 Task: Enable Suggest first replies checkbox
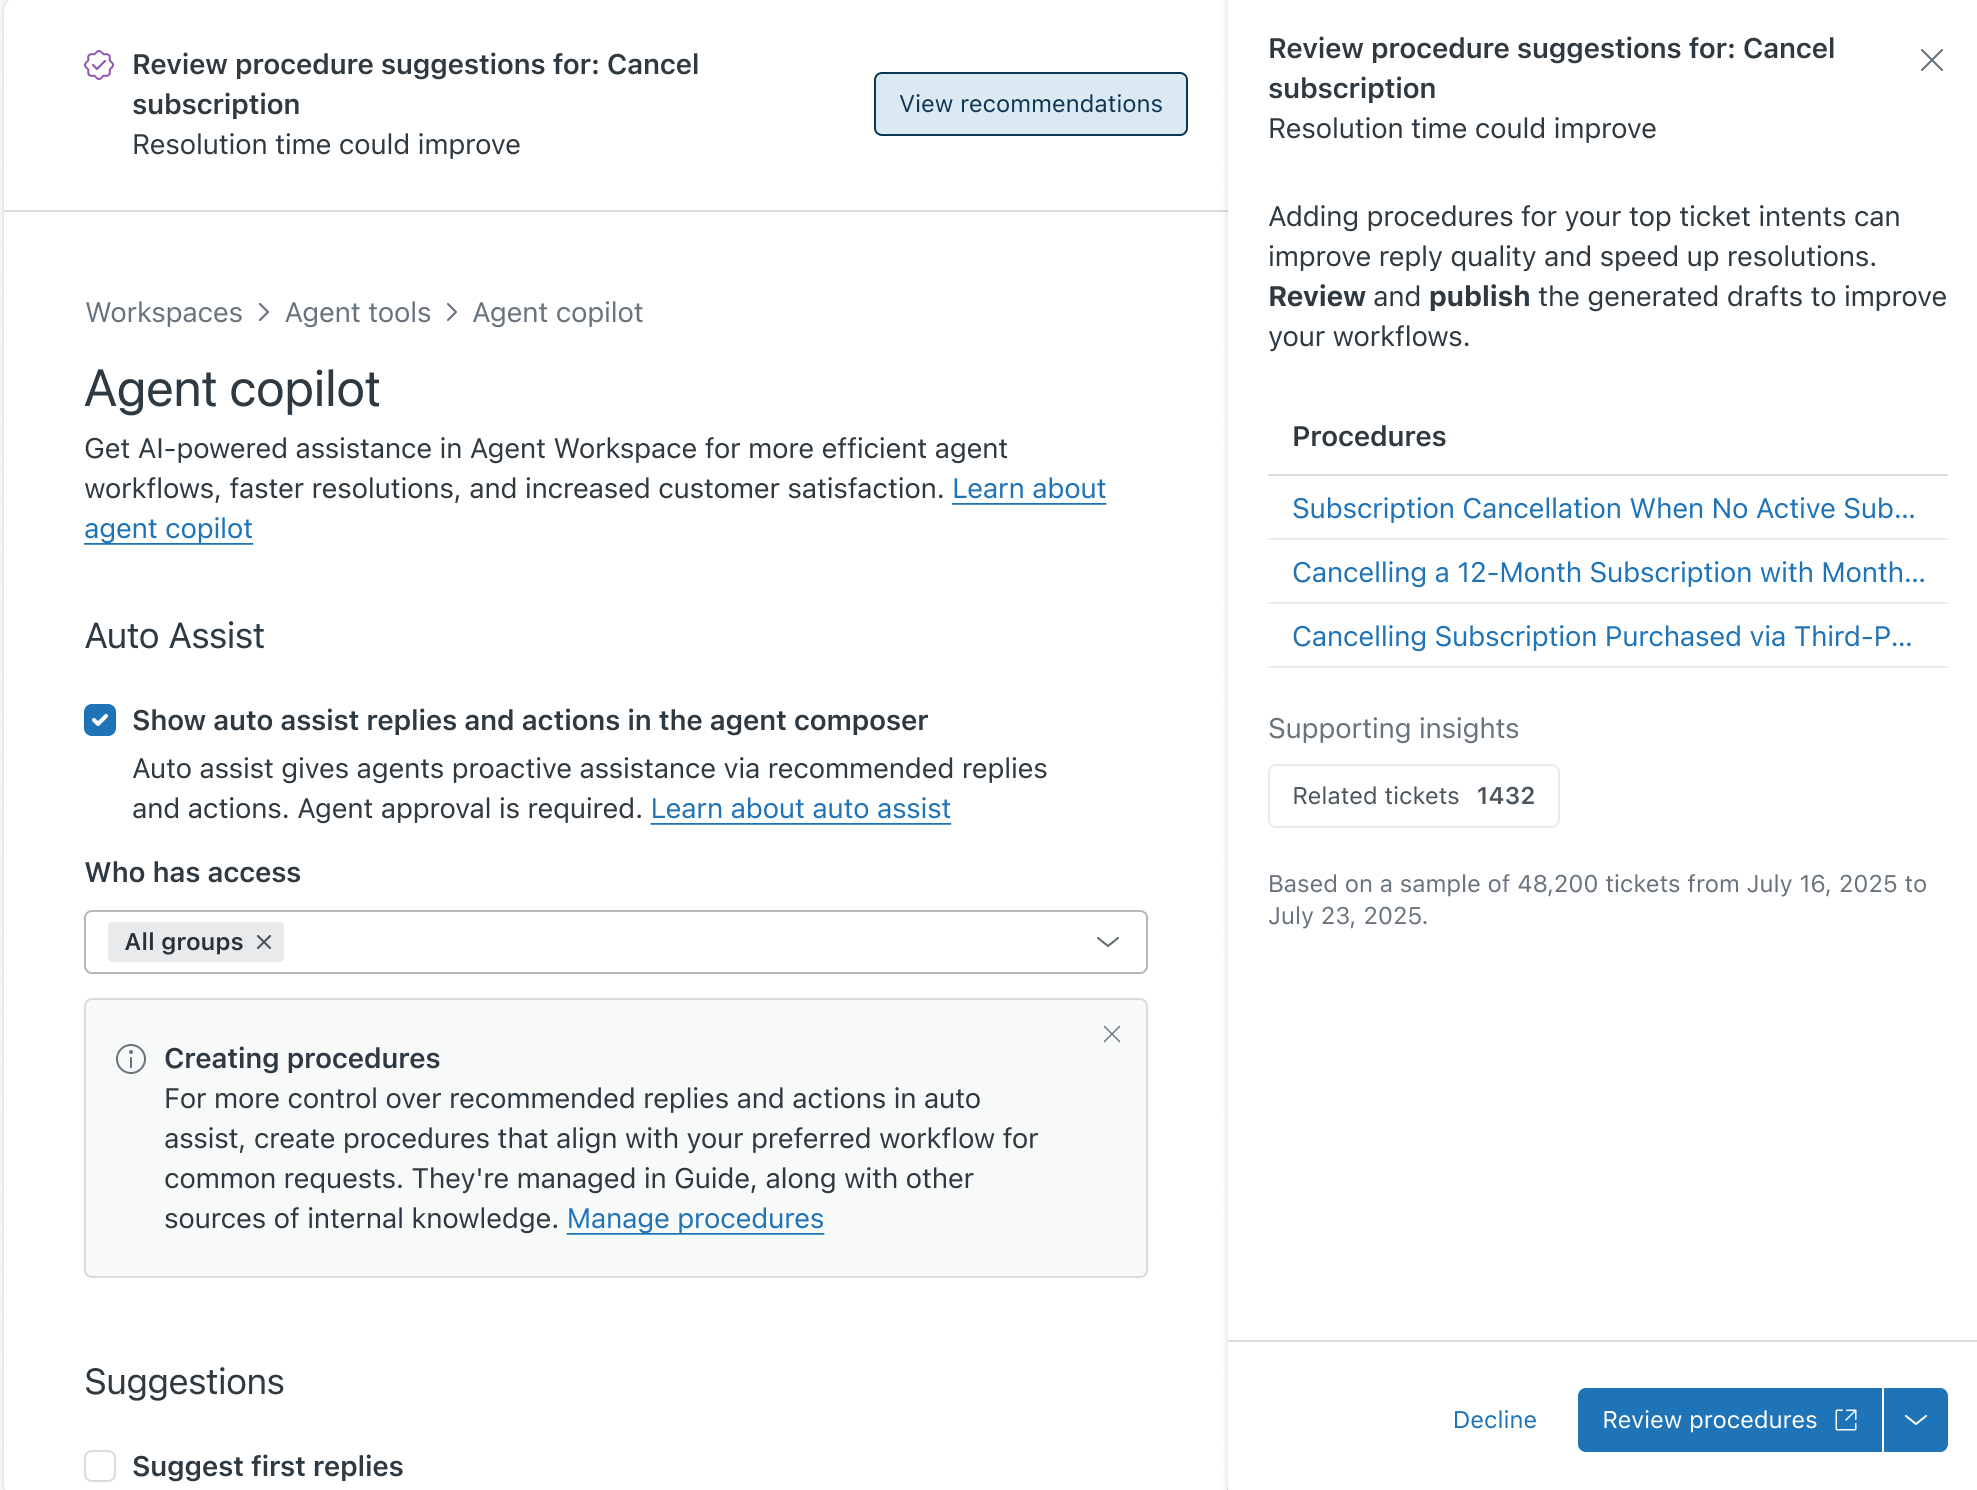(100, 1466)
